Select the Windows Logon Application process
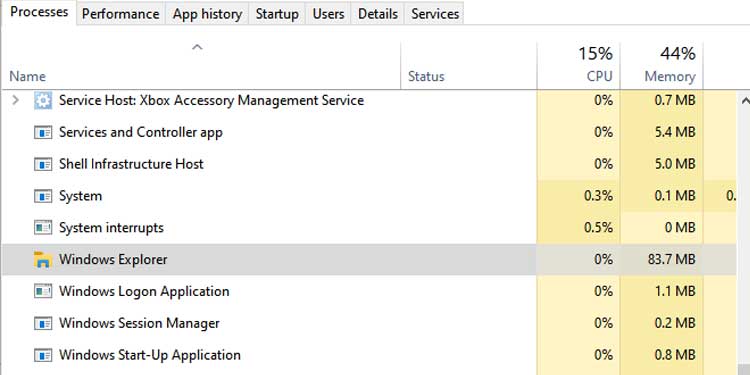The image size is (750, 375). (x=144, y=291)
